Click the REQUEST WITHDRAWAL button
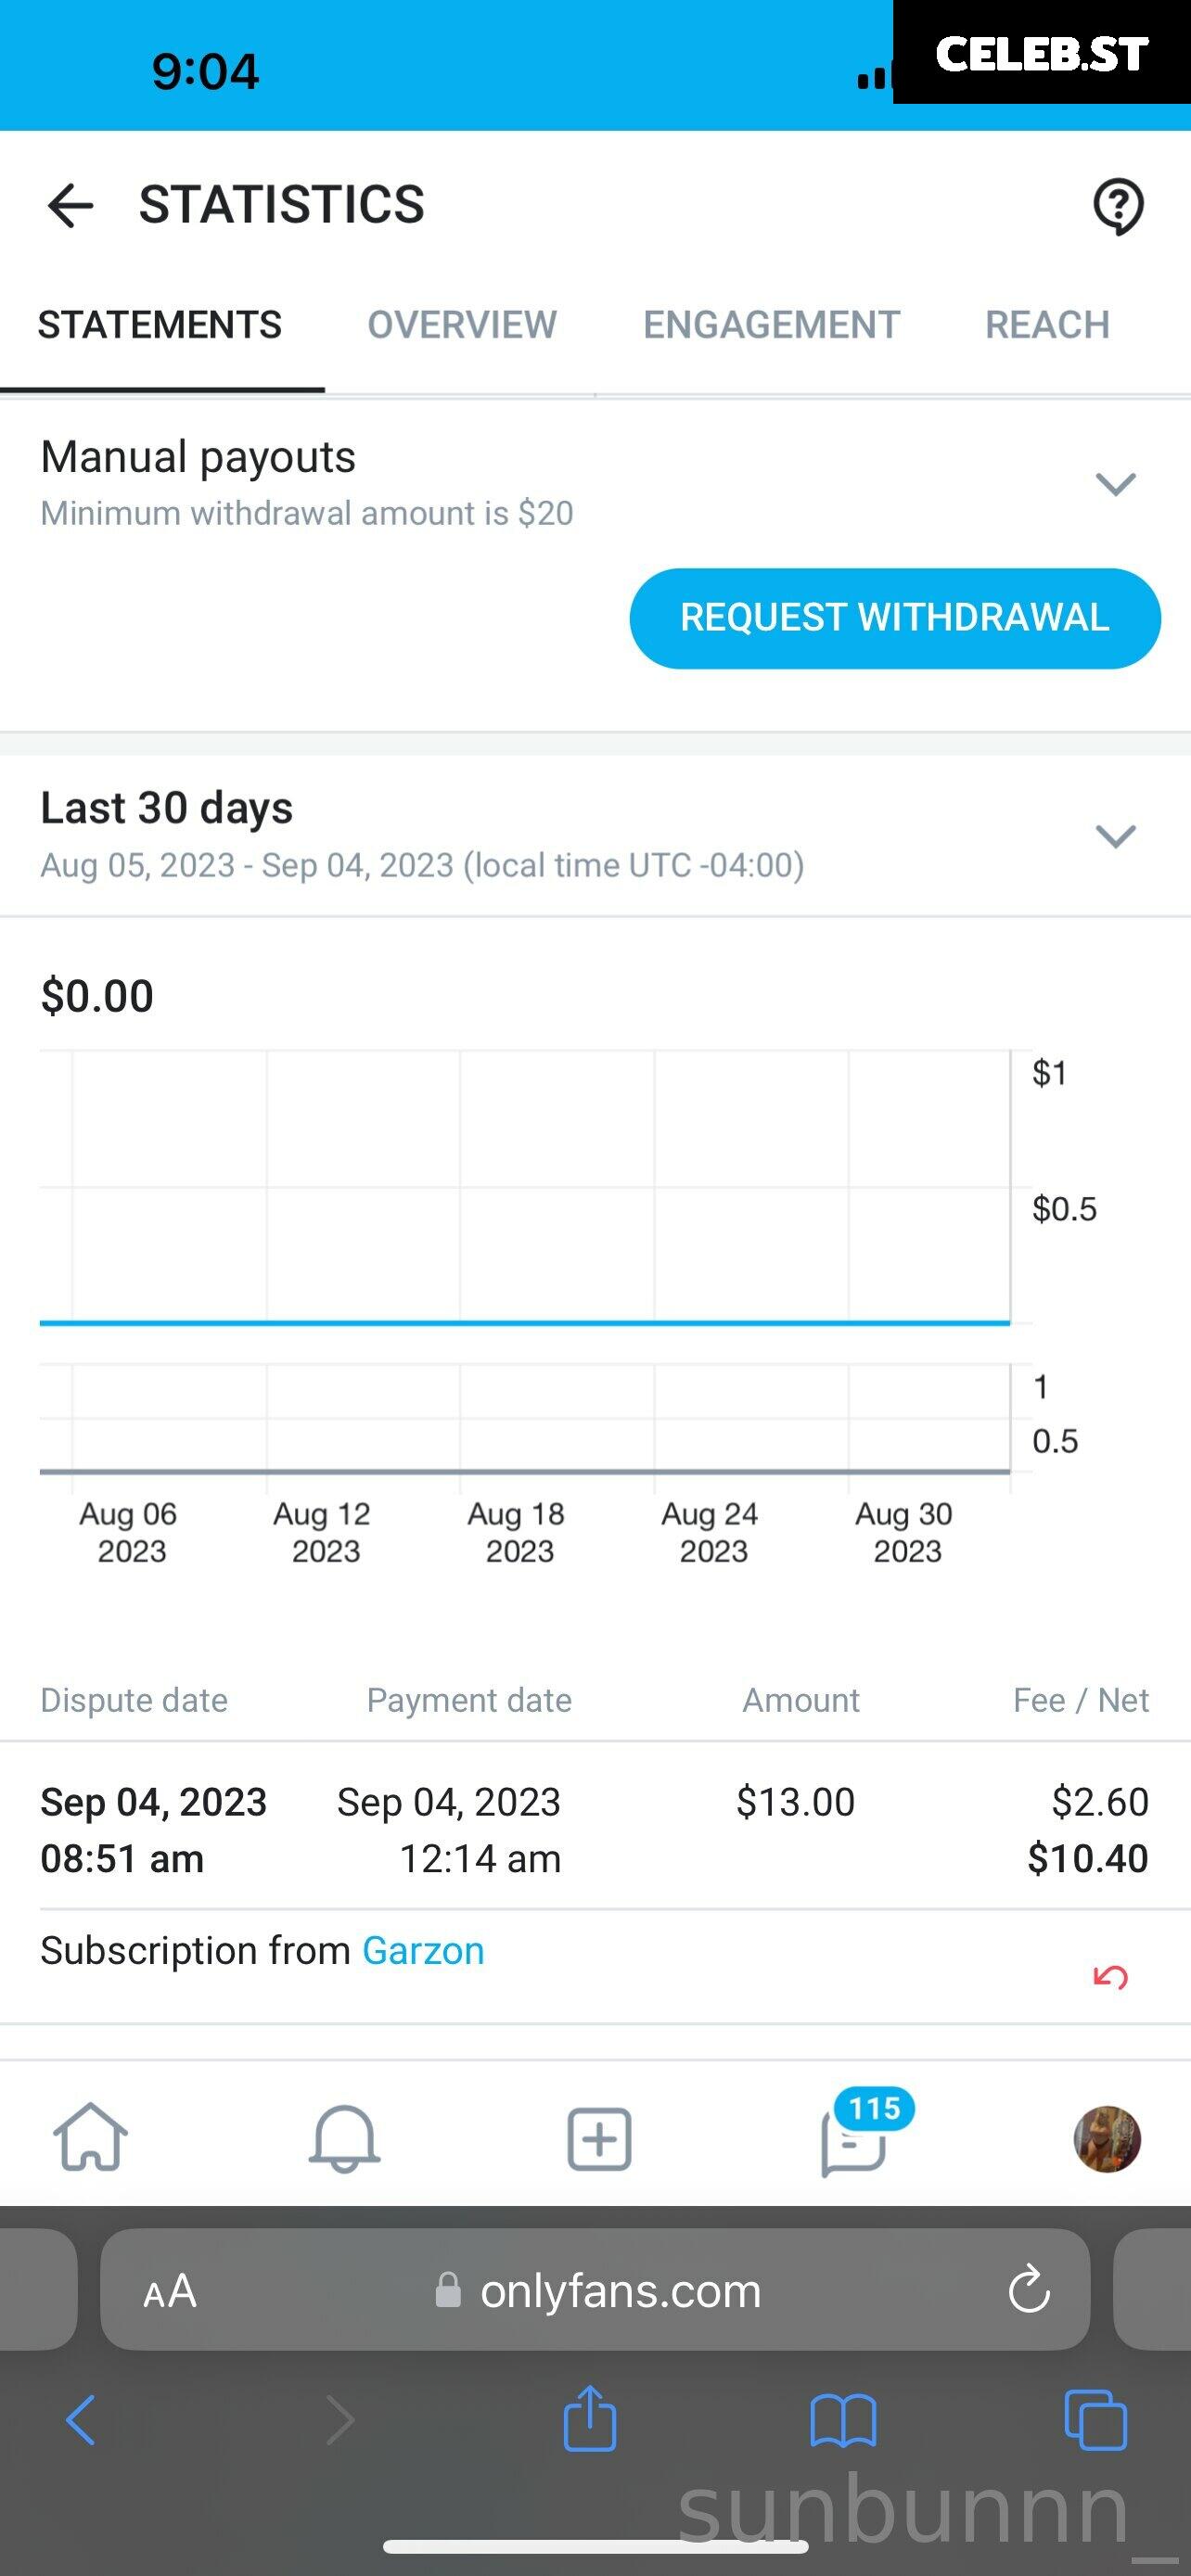The height and width of the screenshot is (2576, 1191). point(895,618)
